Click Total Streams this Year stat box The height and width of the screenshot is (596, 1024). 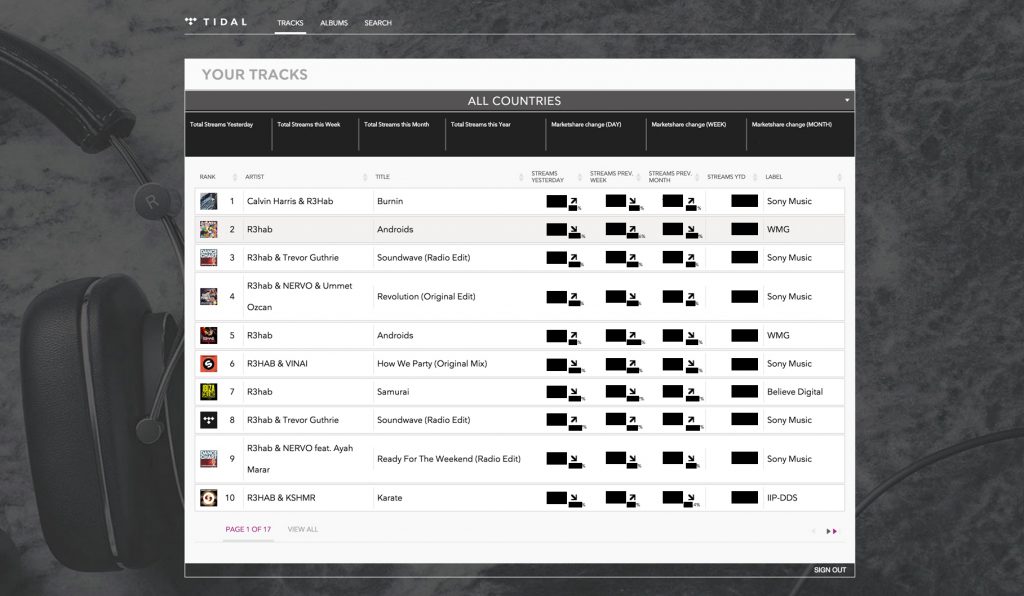(496, 134)
